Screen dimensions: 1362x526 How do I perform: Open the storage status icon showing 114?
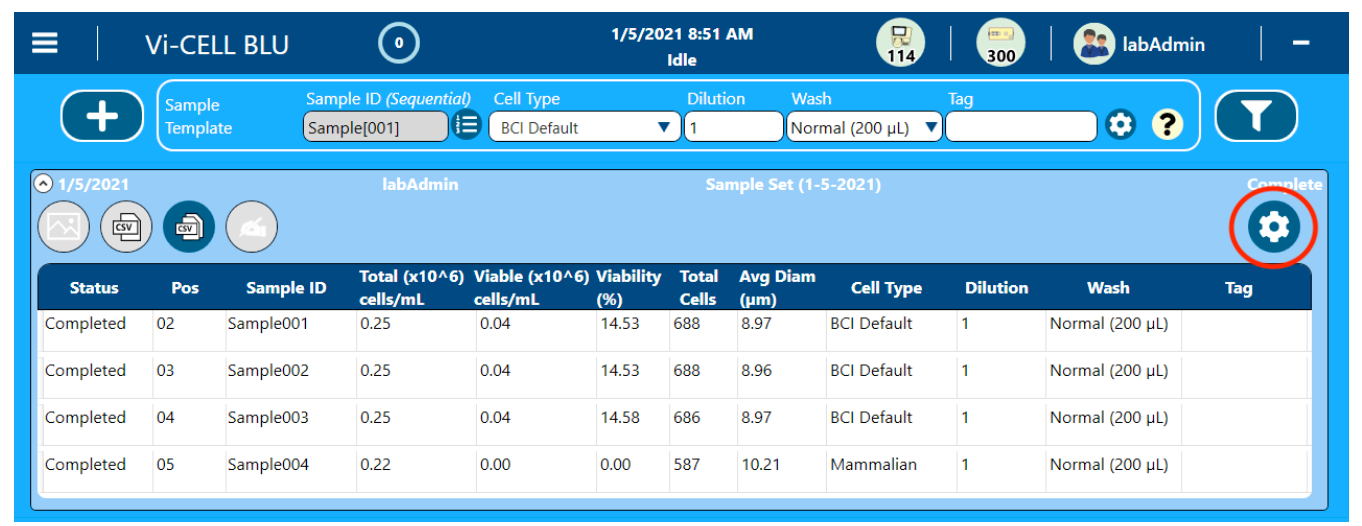point(901,43)
